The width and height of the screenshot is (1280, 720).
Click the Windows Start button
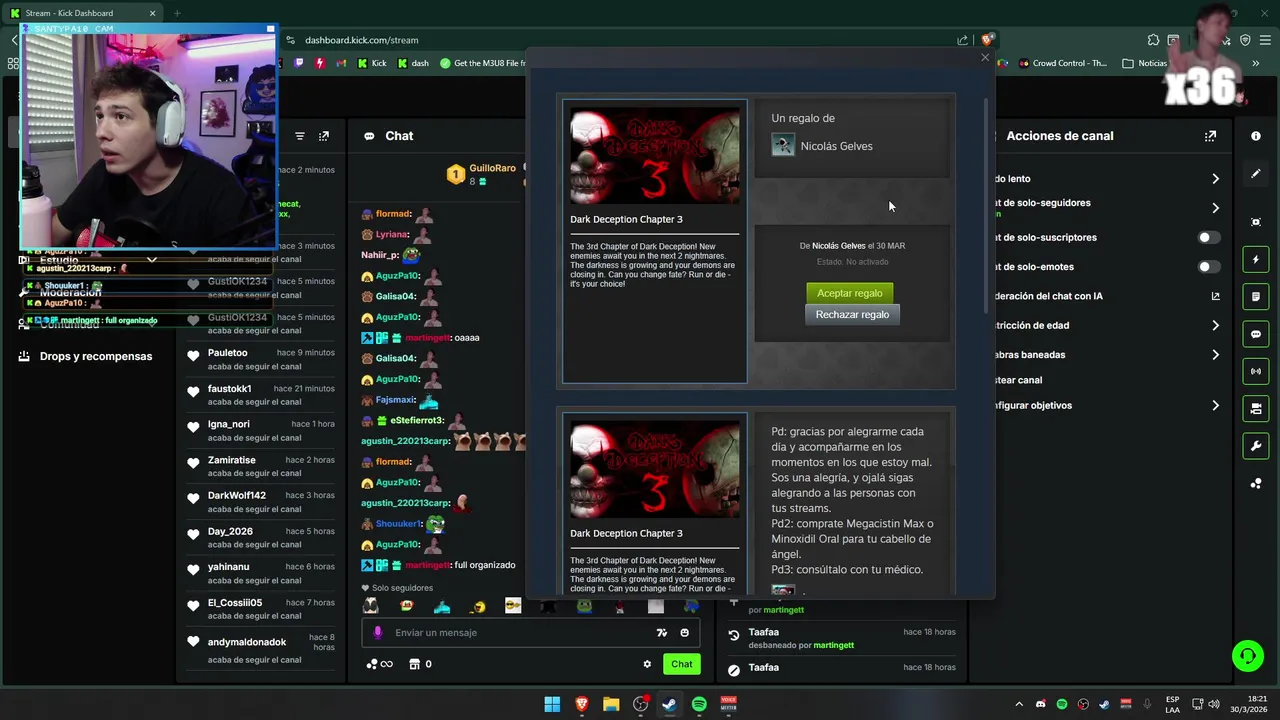tap(552, 704)
